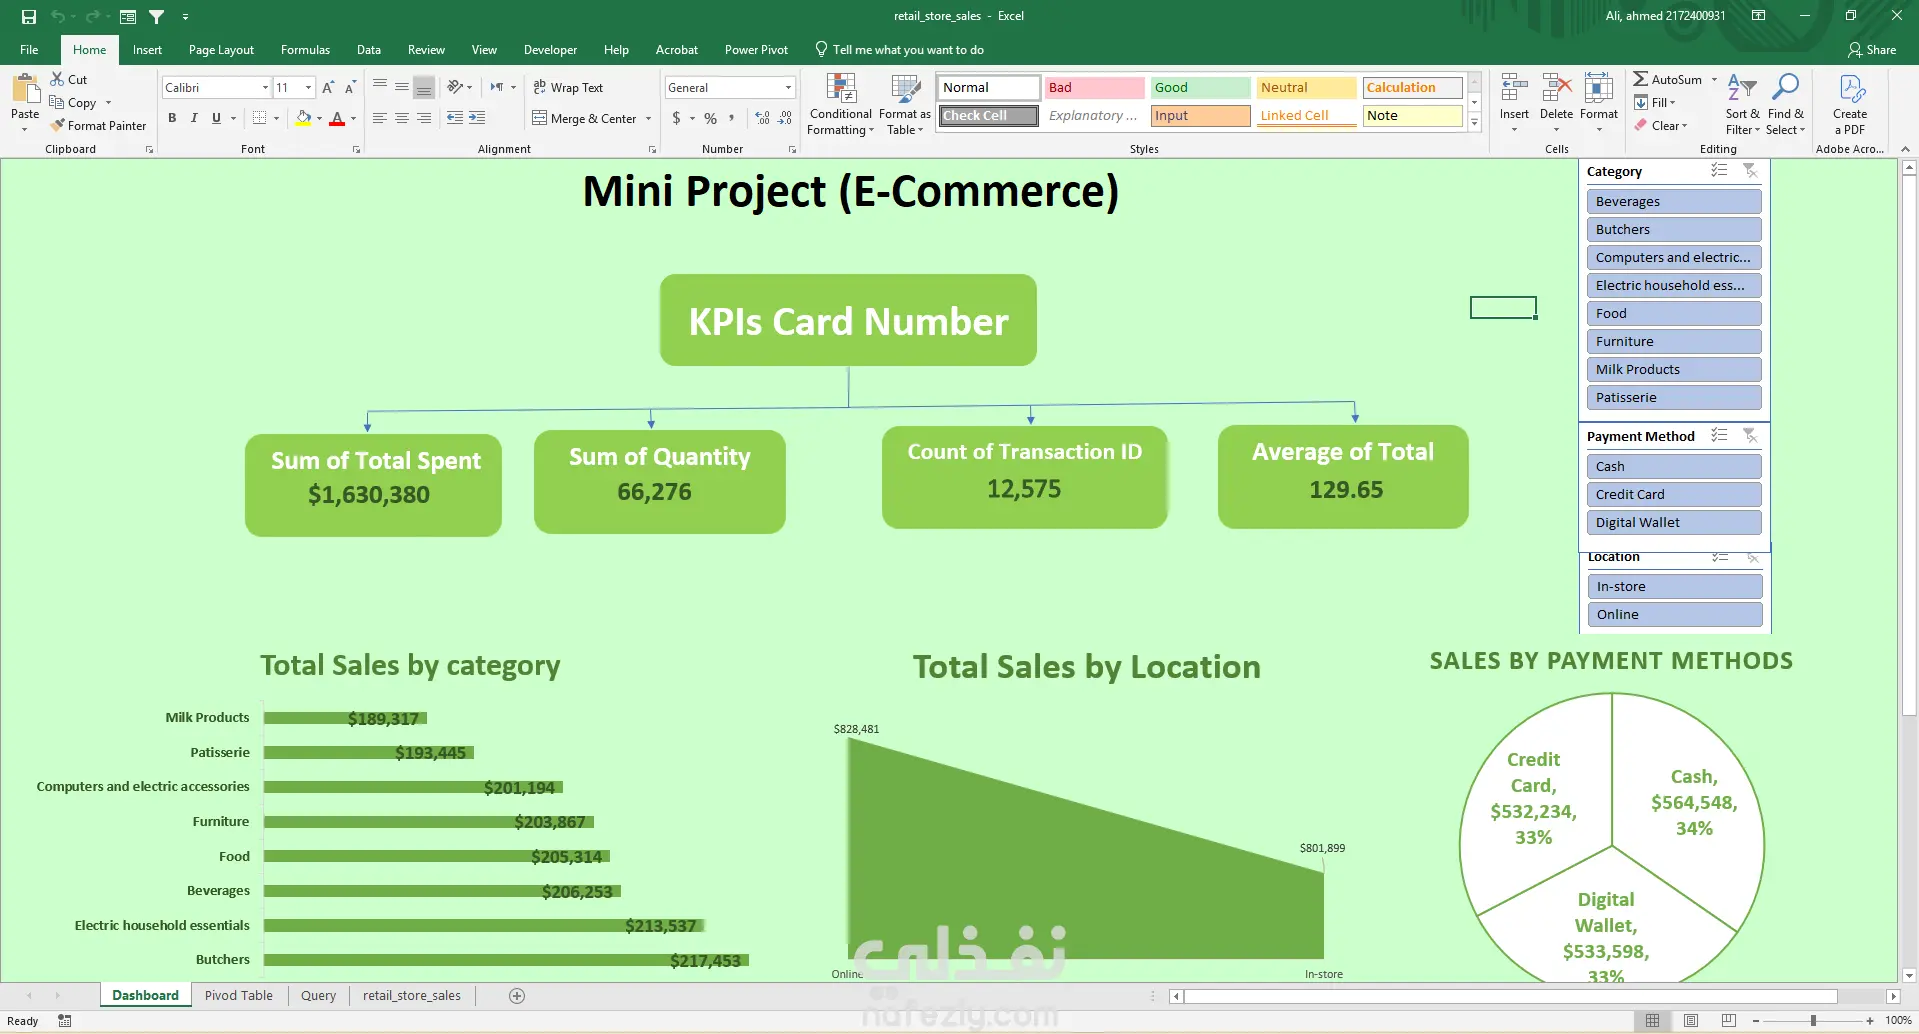Click the Save icon in quick access toolbar
The image size is (1919, 1034).
(29, 16)
